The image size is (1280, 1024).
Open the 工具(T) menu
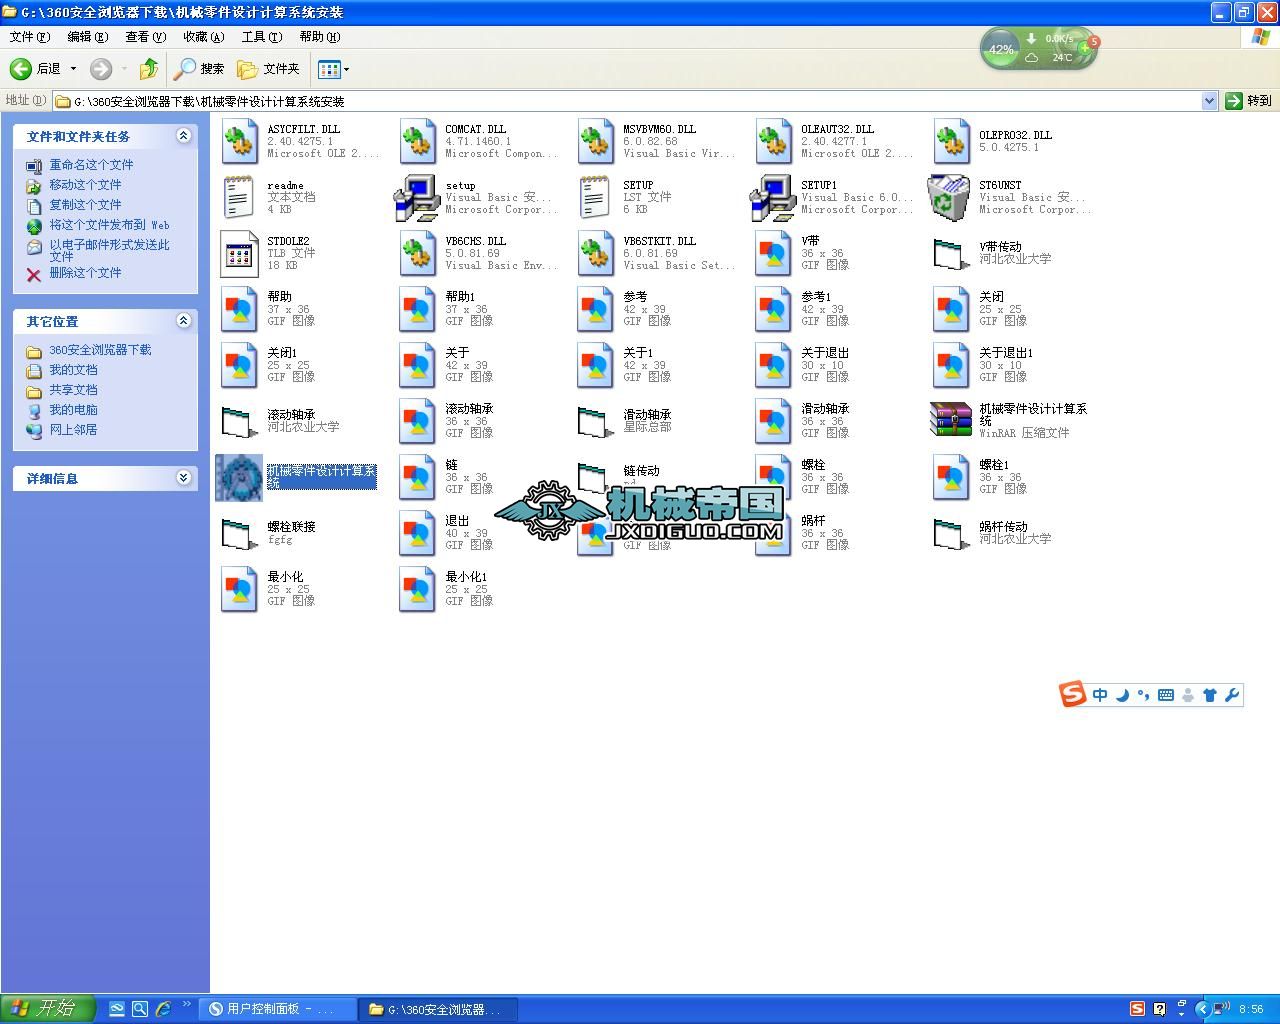point(261,37)
